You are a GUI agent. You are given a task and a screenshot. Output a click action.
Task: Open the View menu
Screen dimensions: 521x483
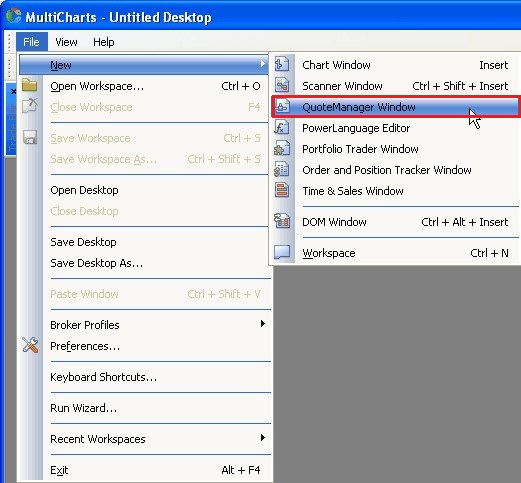pos(66,42)
